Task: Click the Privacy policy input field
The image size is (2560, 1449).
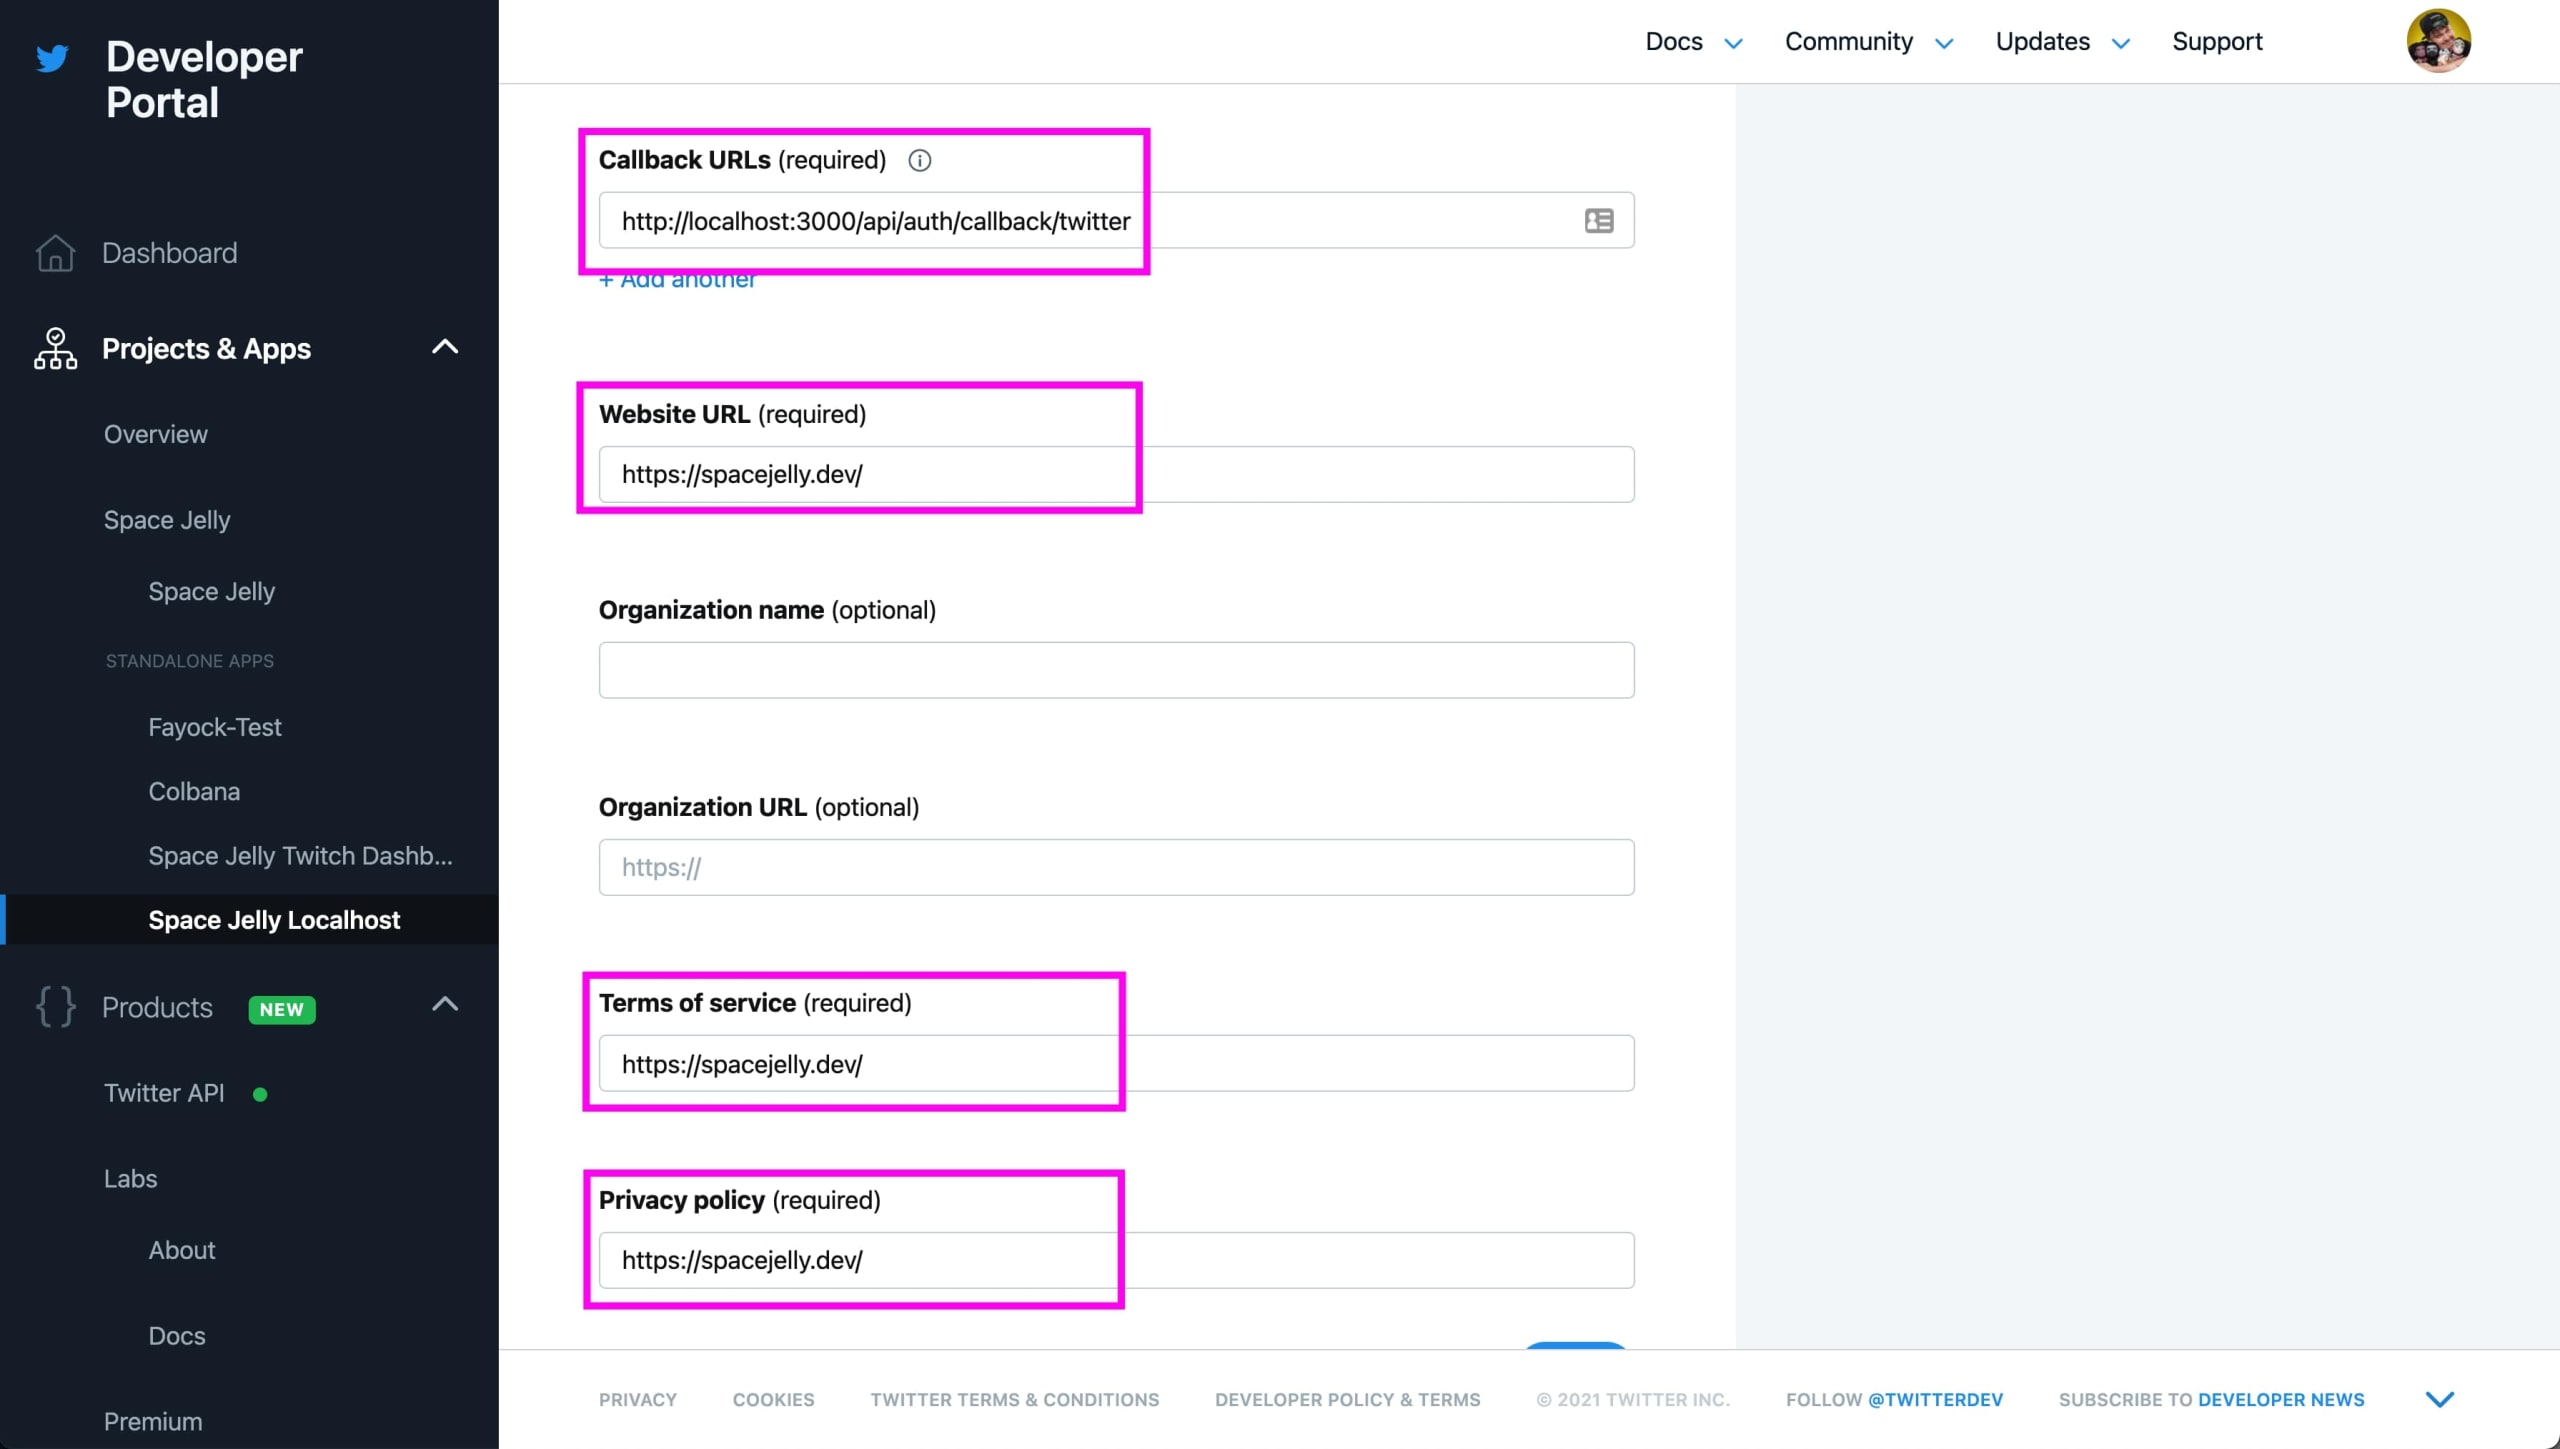Action: pos(1116,1260)
